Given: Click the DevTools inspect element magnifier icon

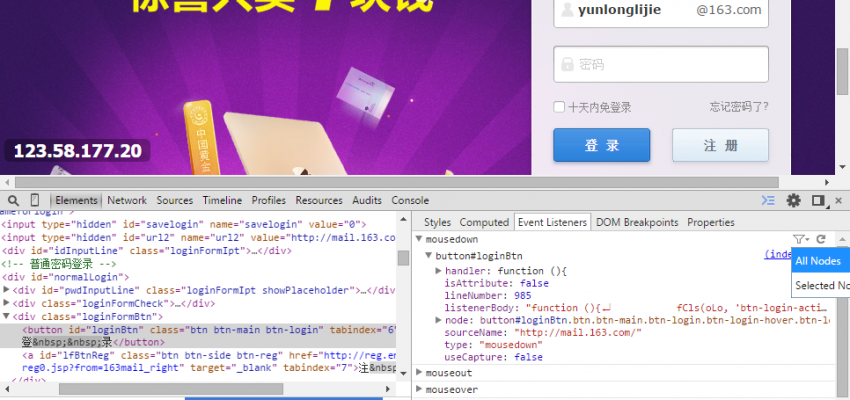Looking at the screenshot, I should tap(12, 200).
